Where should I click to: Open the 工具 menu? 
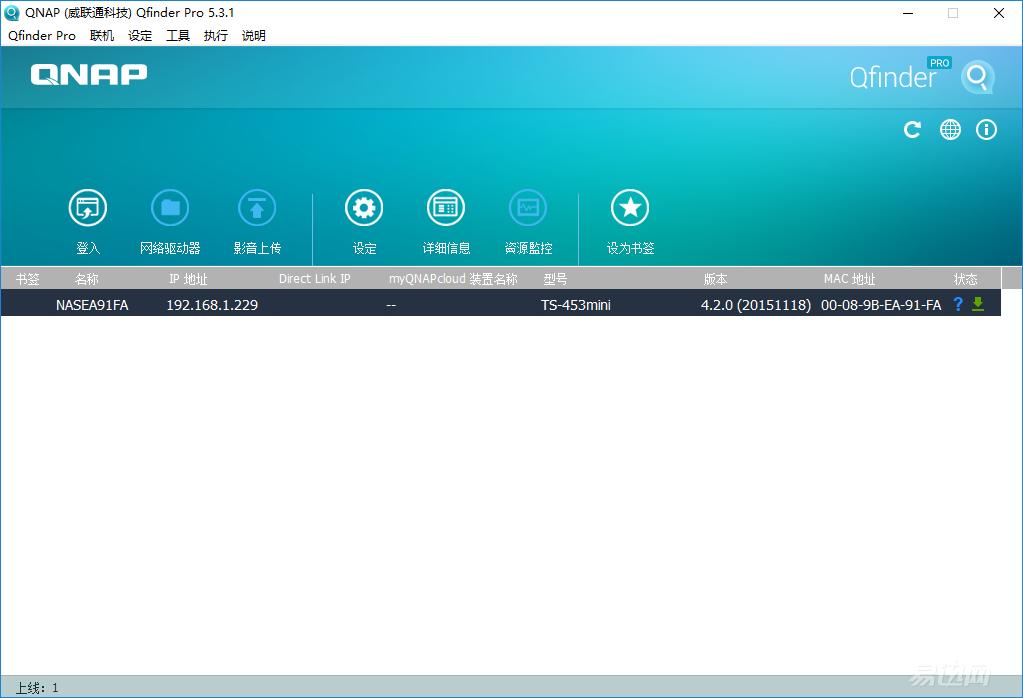tap(177, 36)
